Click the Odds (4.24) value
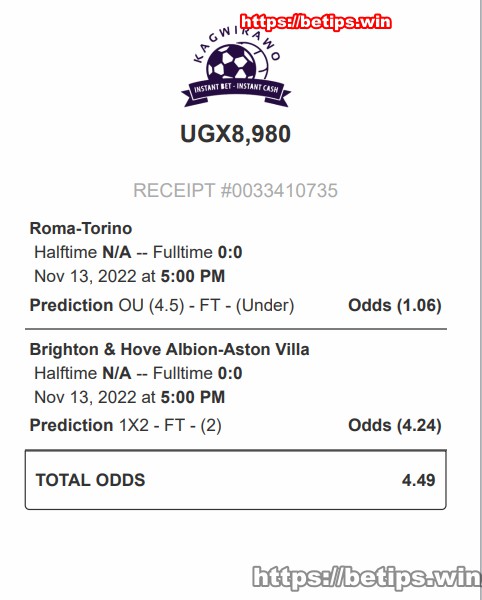 coord(395,426)
